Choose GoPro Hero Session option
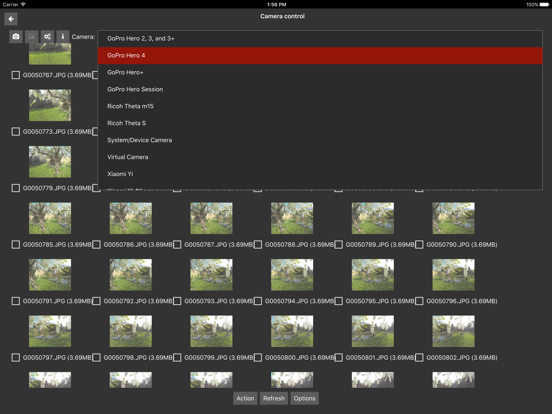The height and width of the screenshot is (414, 552). (x=320, y=89)
